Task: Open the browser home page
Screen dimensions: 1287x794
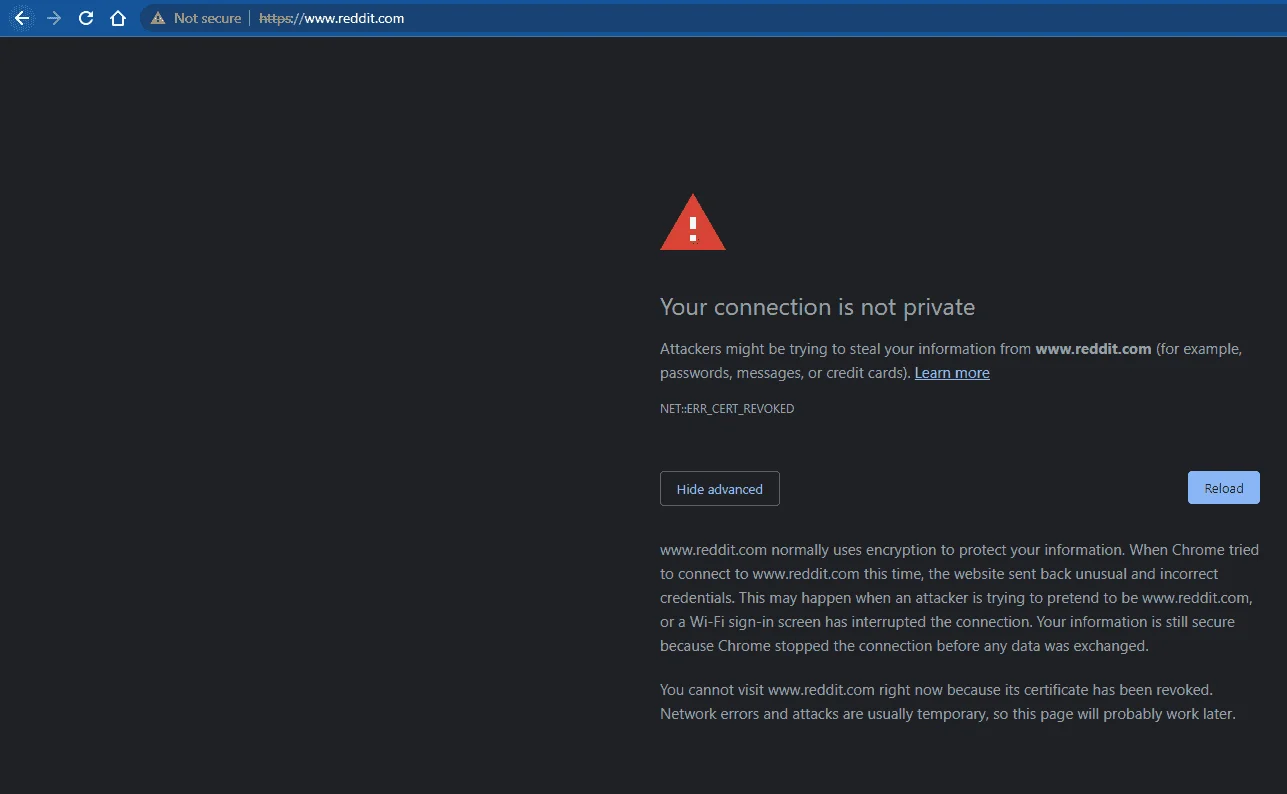Action: pos(118,18)
